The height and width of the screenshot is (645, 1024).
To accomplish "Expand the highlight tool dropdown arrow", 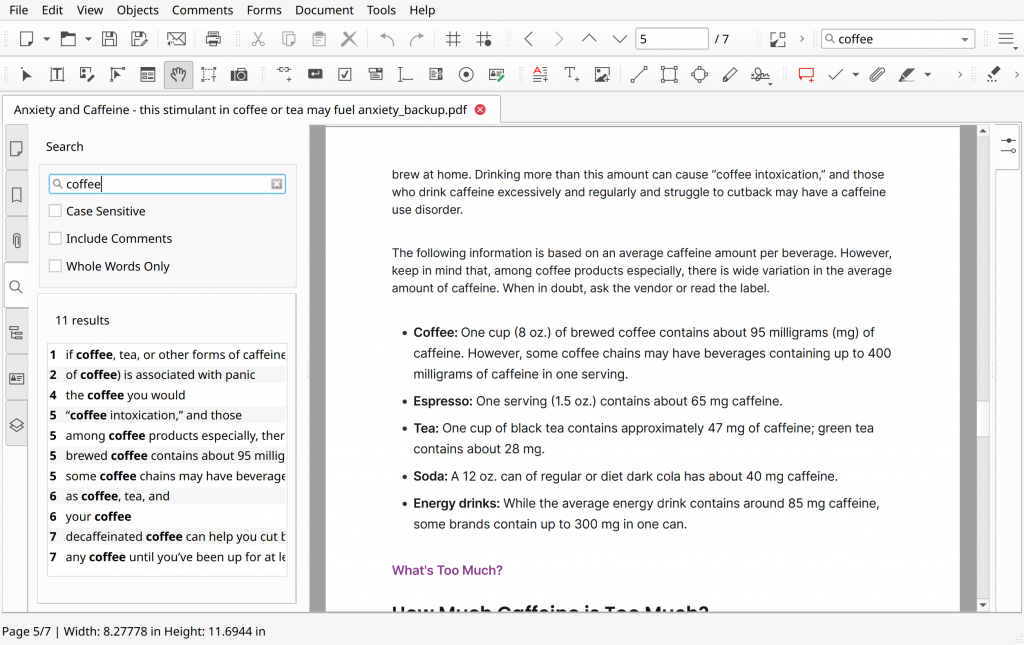I will click(927, 75).
